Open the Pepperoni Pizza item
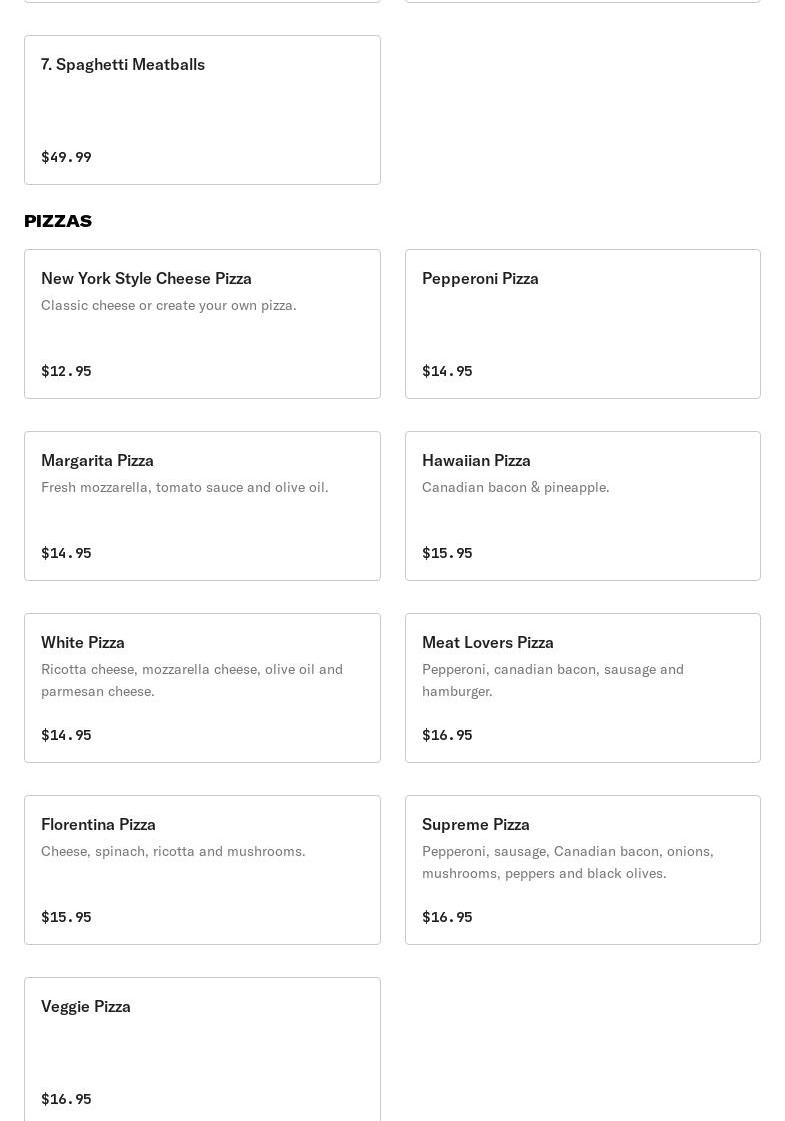The width and height of the screenshot is (785, 1121). [x=480, y=278]
